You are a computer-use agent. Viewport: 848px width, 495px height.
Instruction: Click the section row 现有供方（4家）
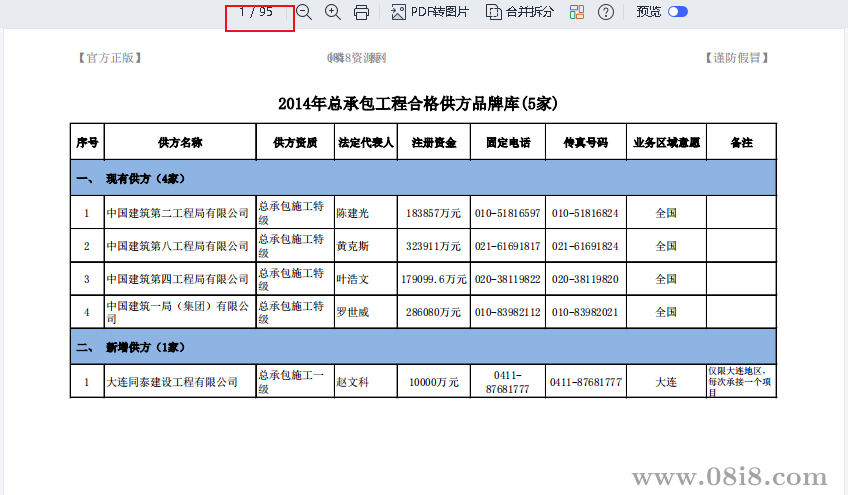click(423, 178)
